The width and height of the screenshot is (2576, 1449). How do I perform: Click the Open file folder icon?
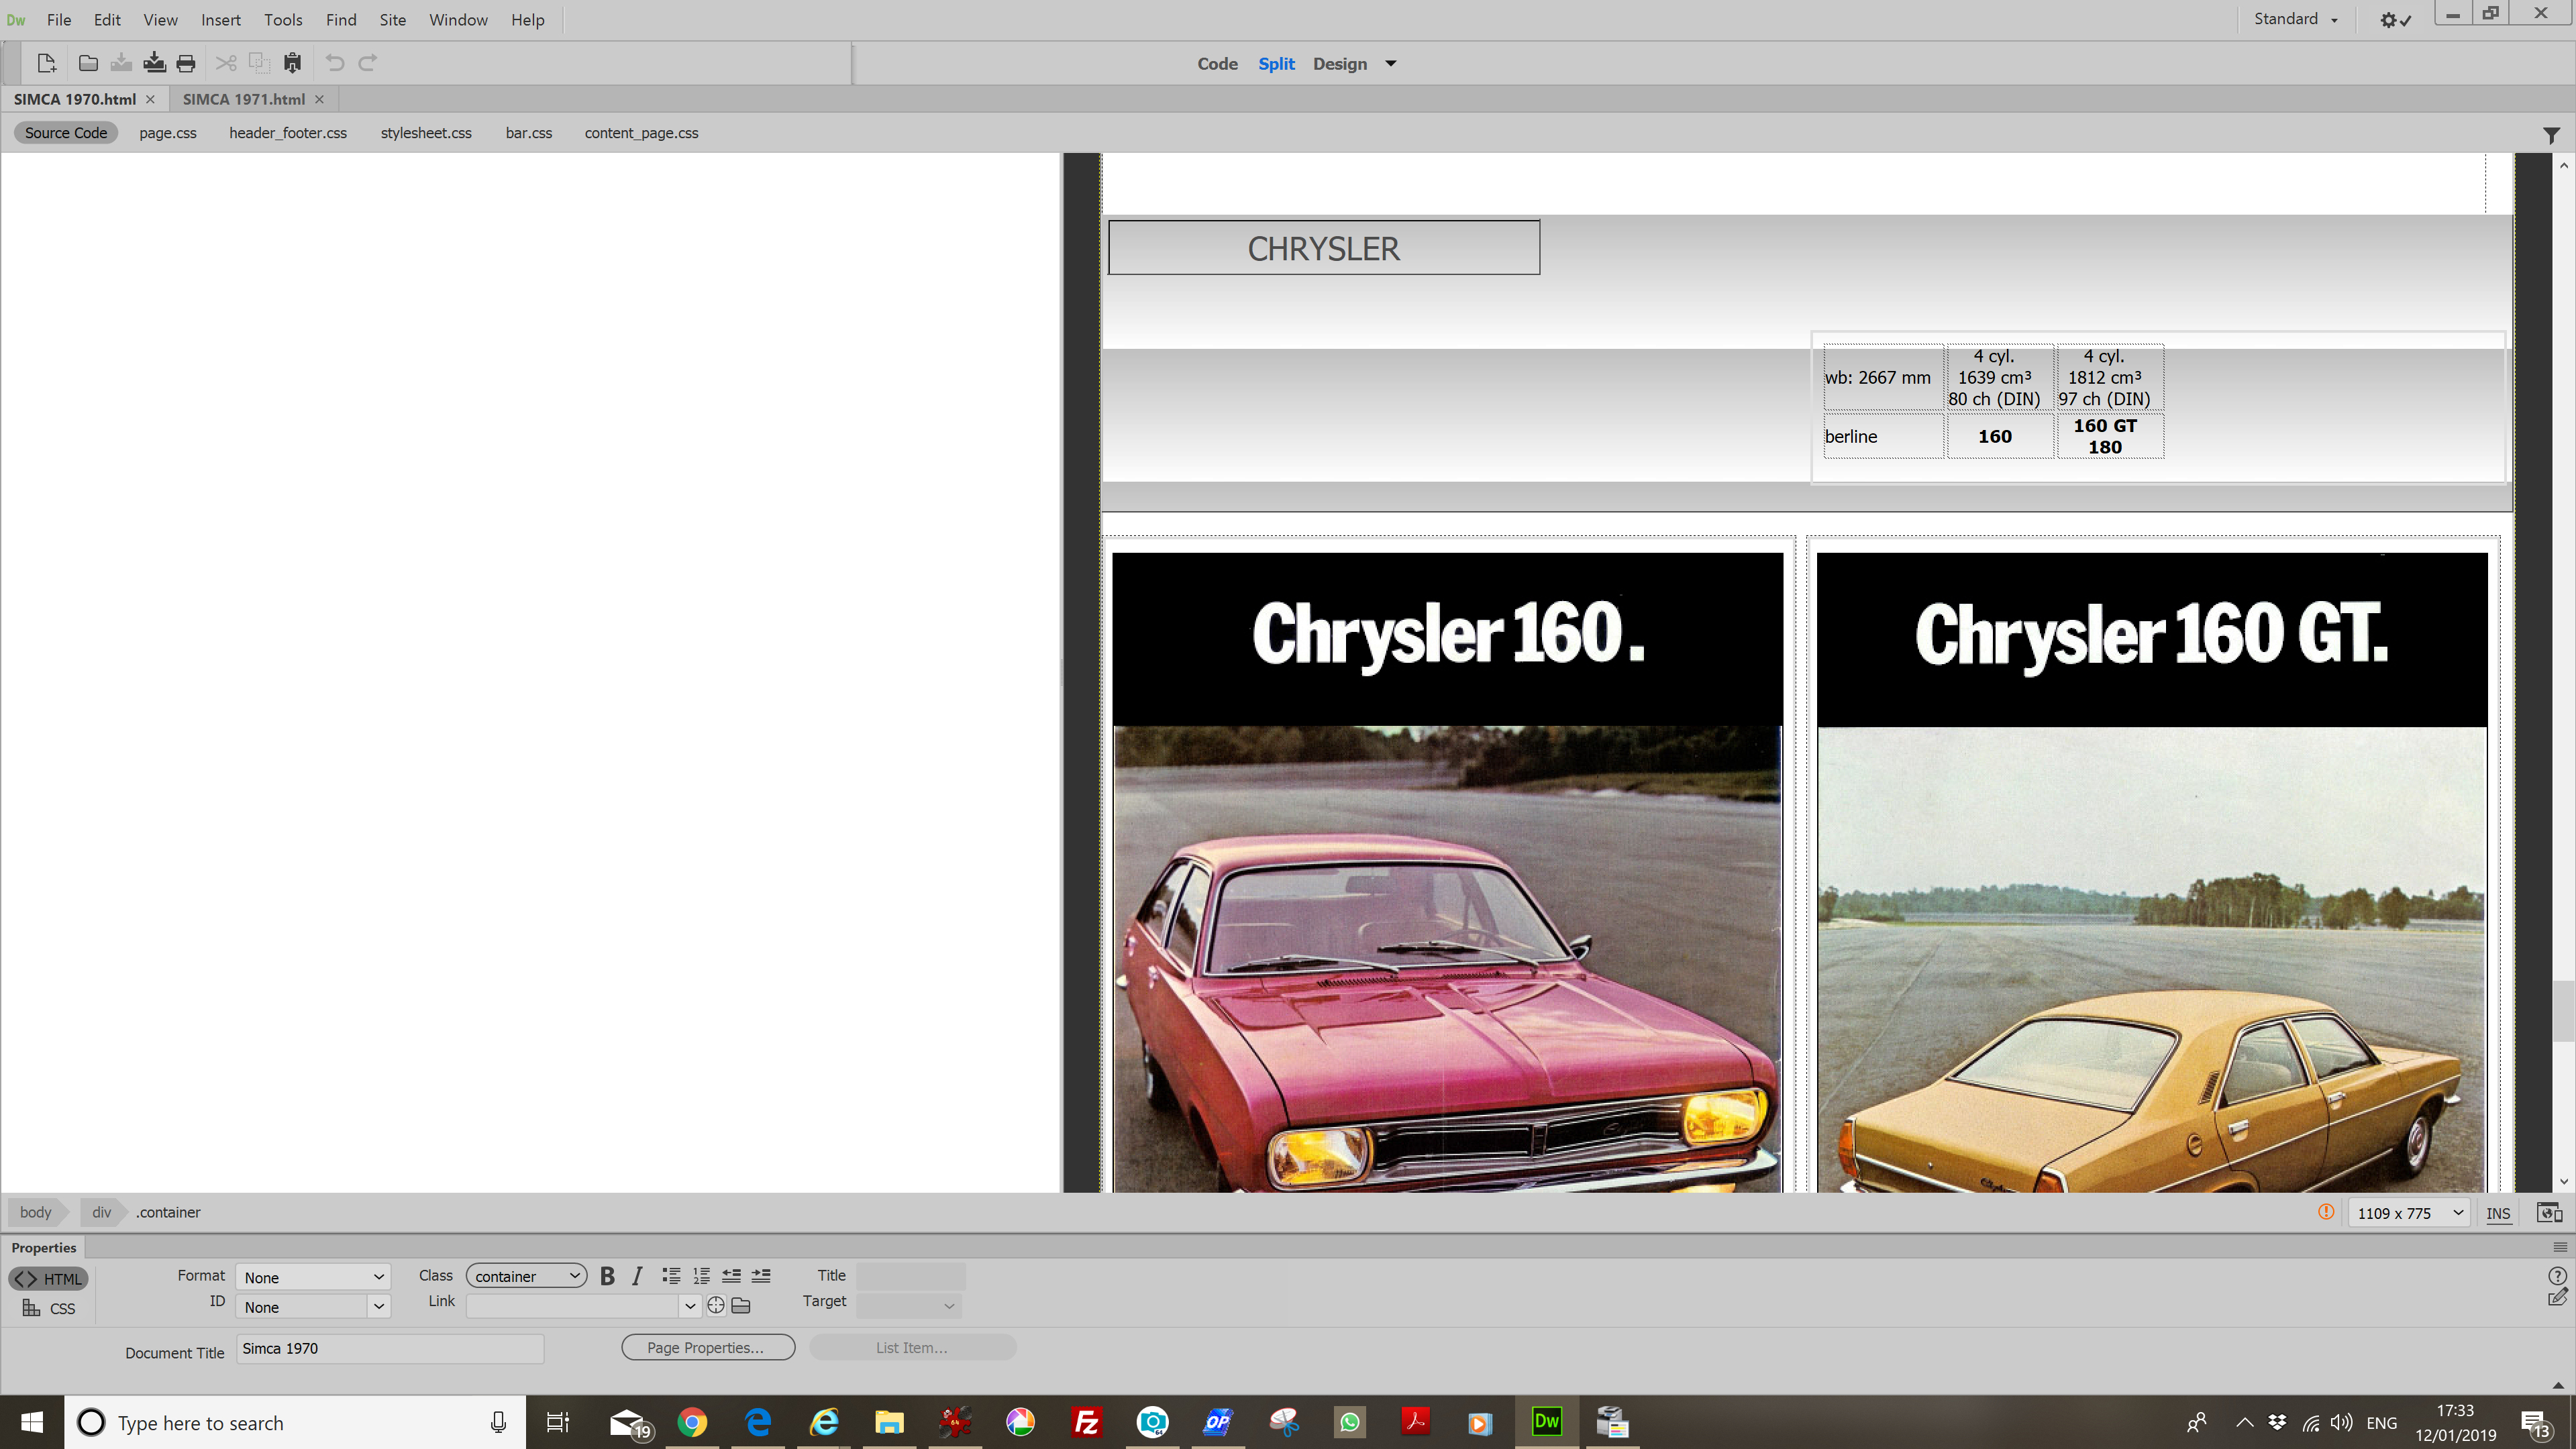coord(88,63)
